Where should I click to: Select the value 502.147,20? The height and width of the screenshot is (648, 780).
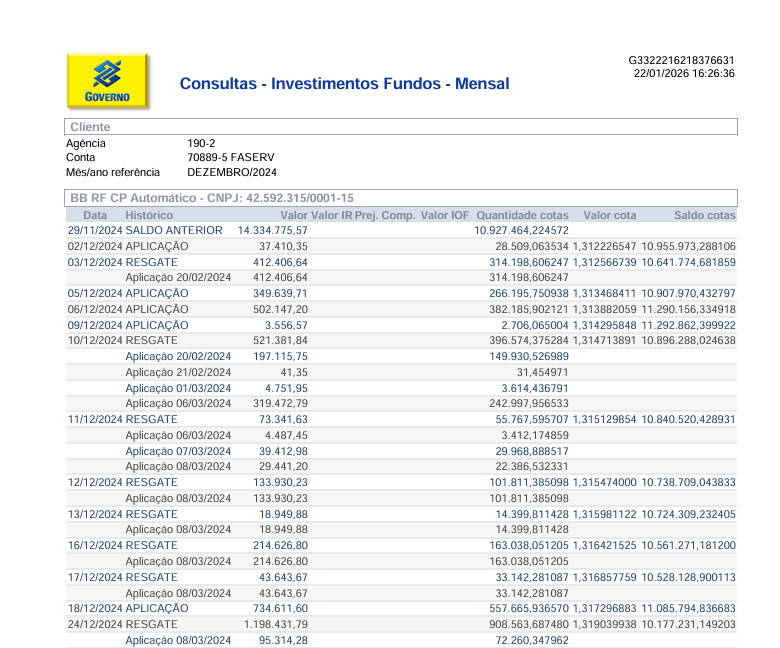[x=280, y=309]
